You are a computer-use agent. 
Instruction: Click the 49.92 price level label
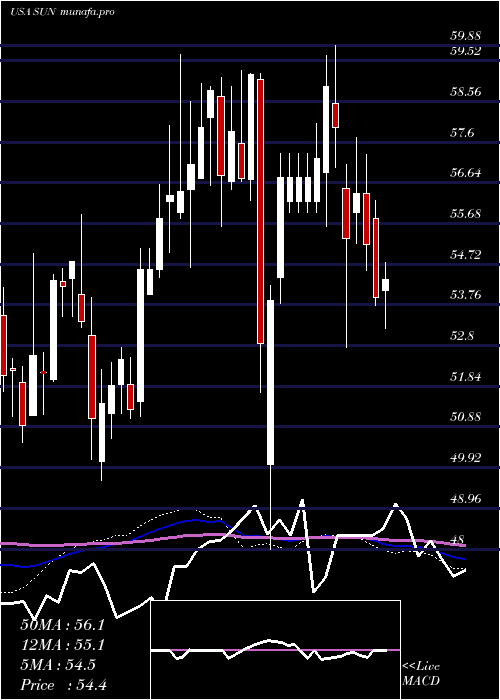tap(465, 458)
